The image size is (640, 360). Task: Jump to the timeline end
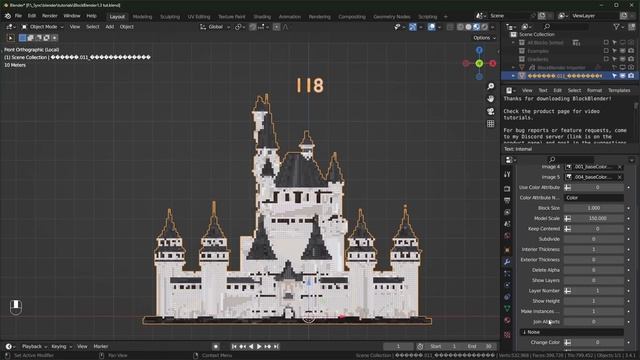pyautogui.click(x=276, y=347)
